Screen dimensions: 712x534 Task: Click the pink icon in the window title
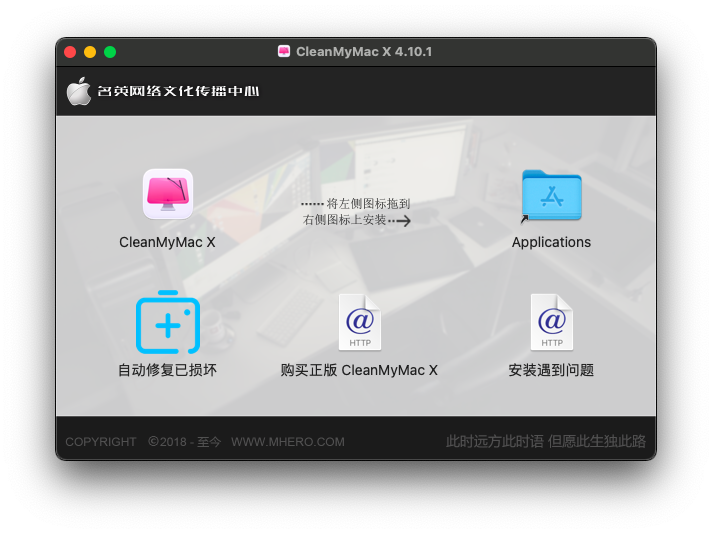click(284, 51)
